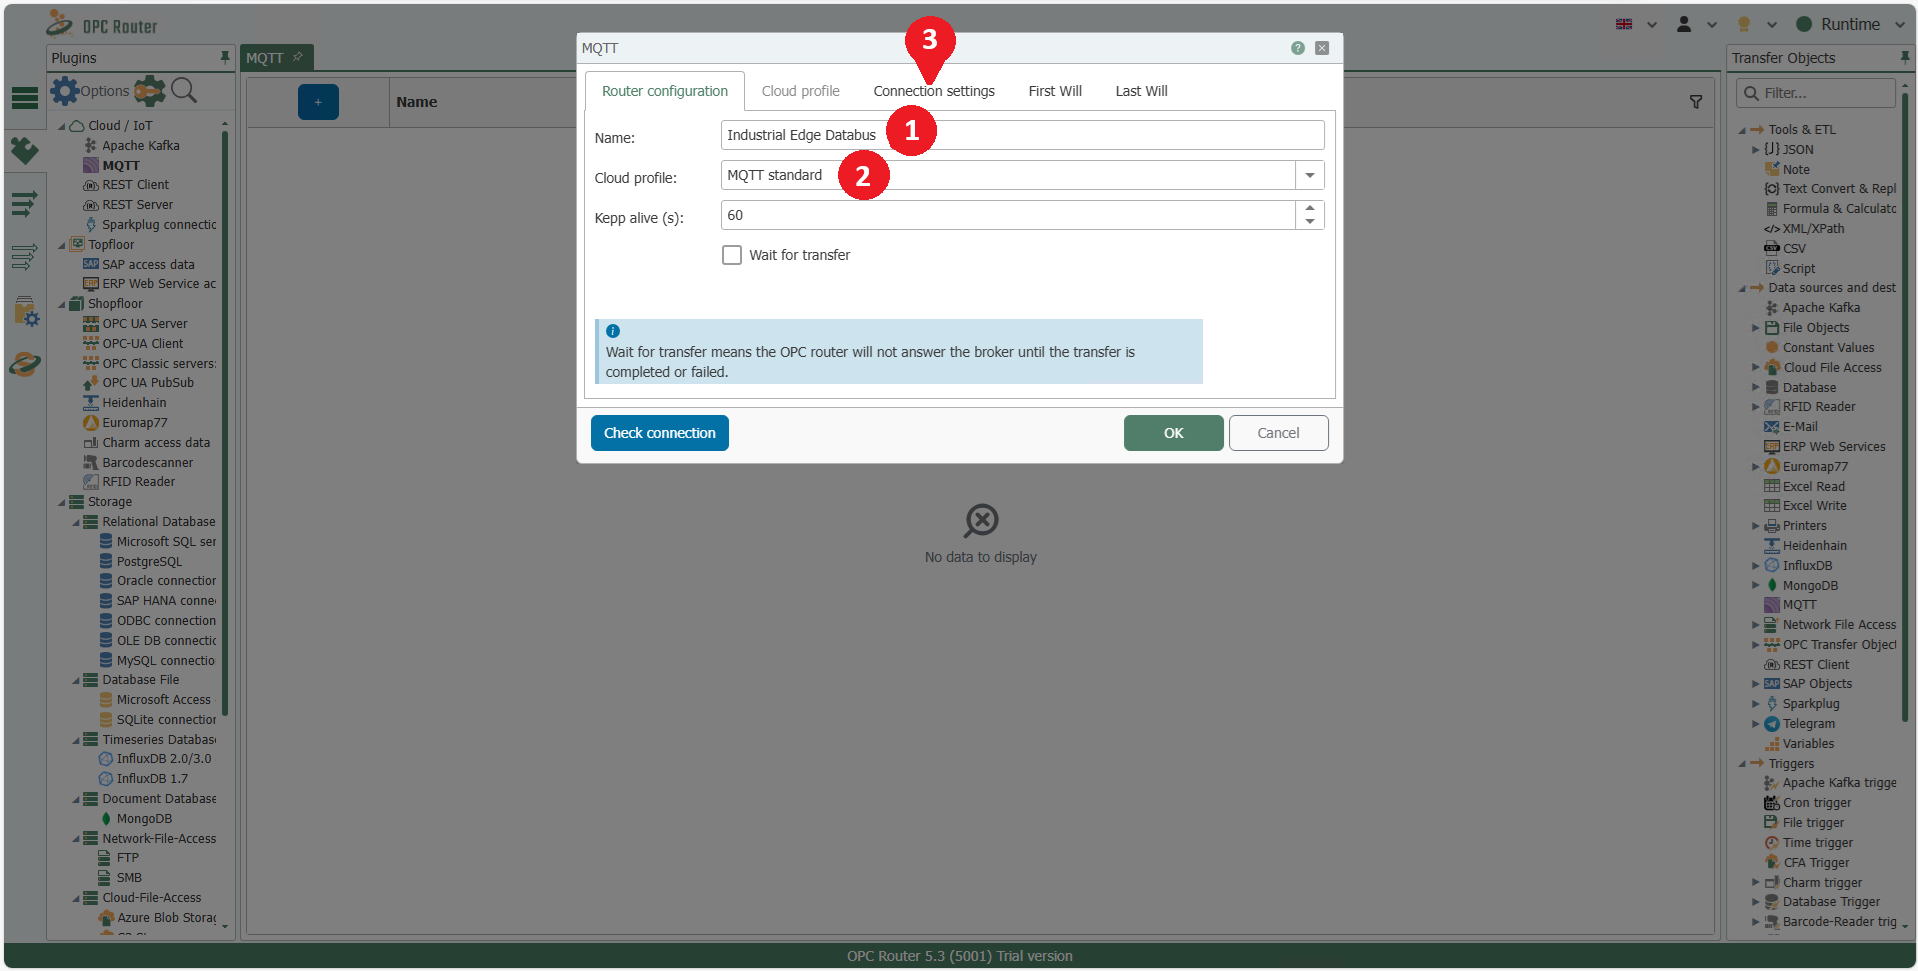
Task: Increase Keep alive value with up arrow
Action: 1310,208
